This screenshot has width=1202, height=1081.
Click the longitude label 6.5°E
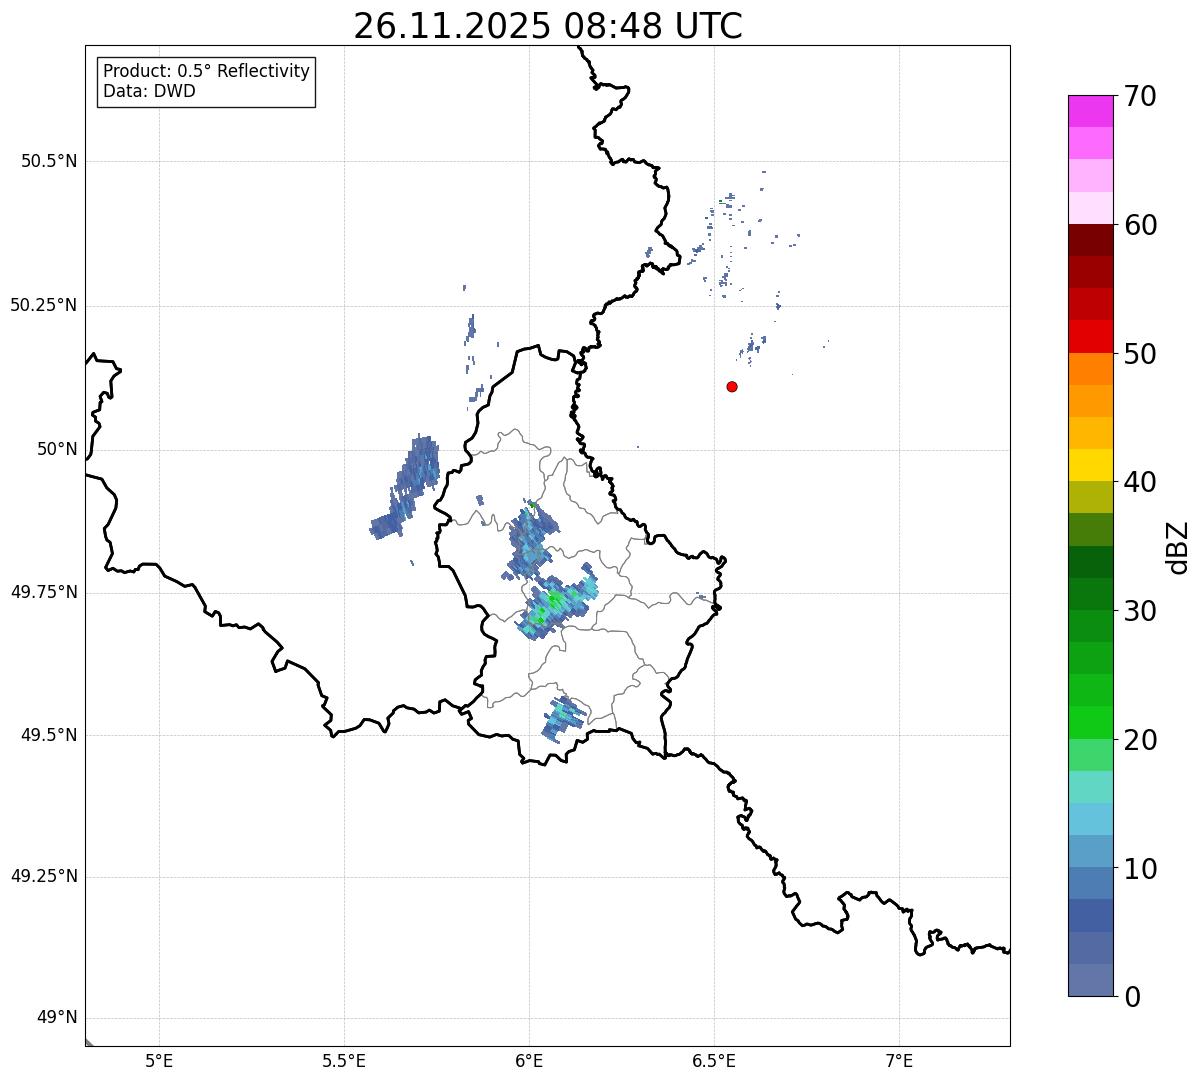click(x=714, y=1060)
